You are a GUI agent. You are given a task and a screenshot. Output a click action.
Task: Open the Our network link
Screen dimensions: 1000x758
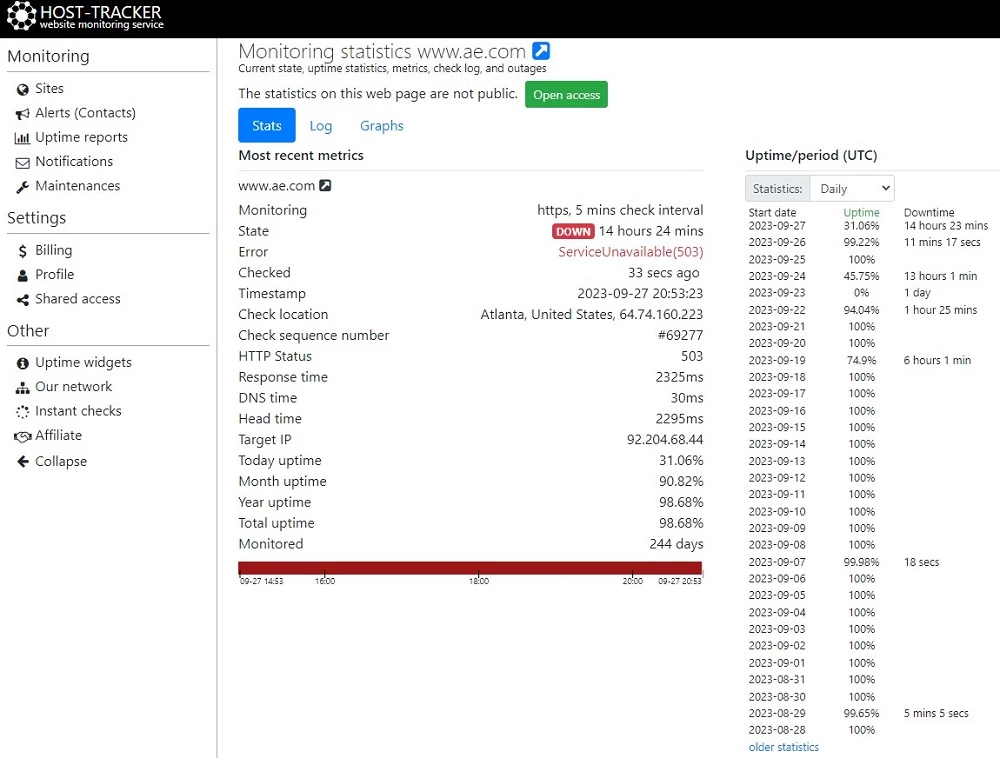73,386
